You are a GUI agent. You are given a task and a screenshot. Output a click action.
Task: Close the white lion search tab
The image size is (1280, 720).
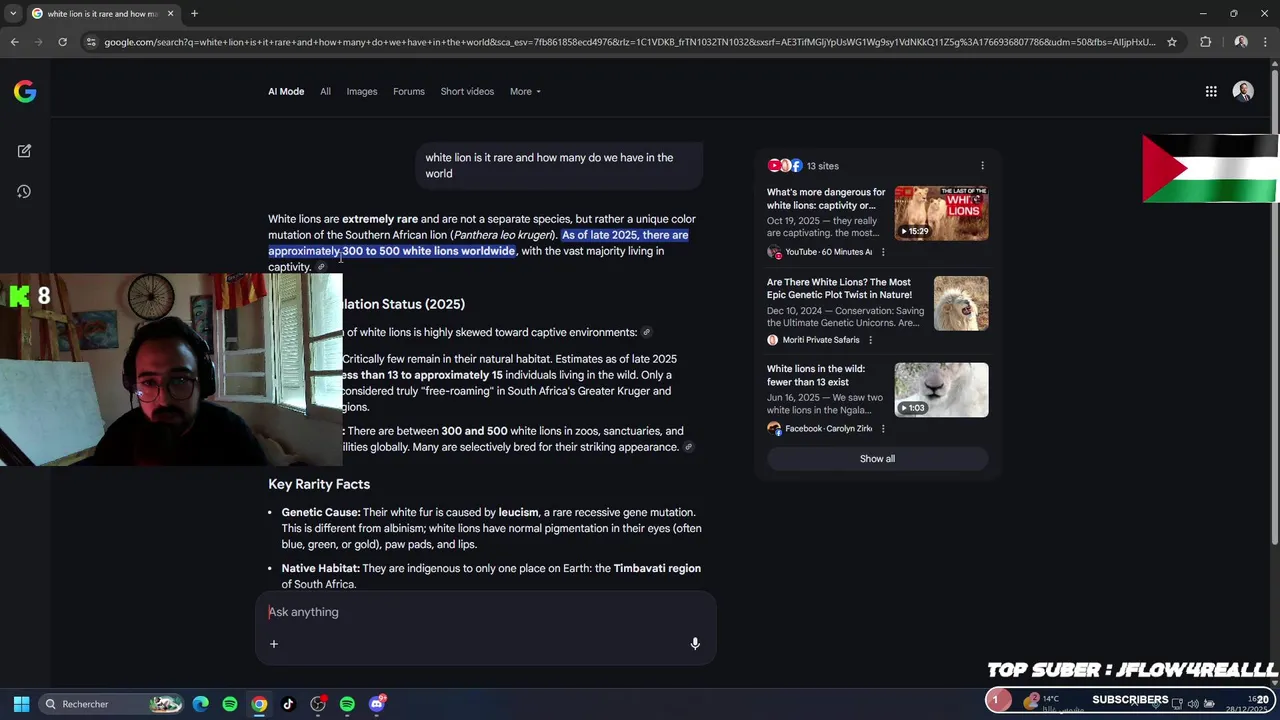click(x=170, y=14)
